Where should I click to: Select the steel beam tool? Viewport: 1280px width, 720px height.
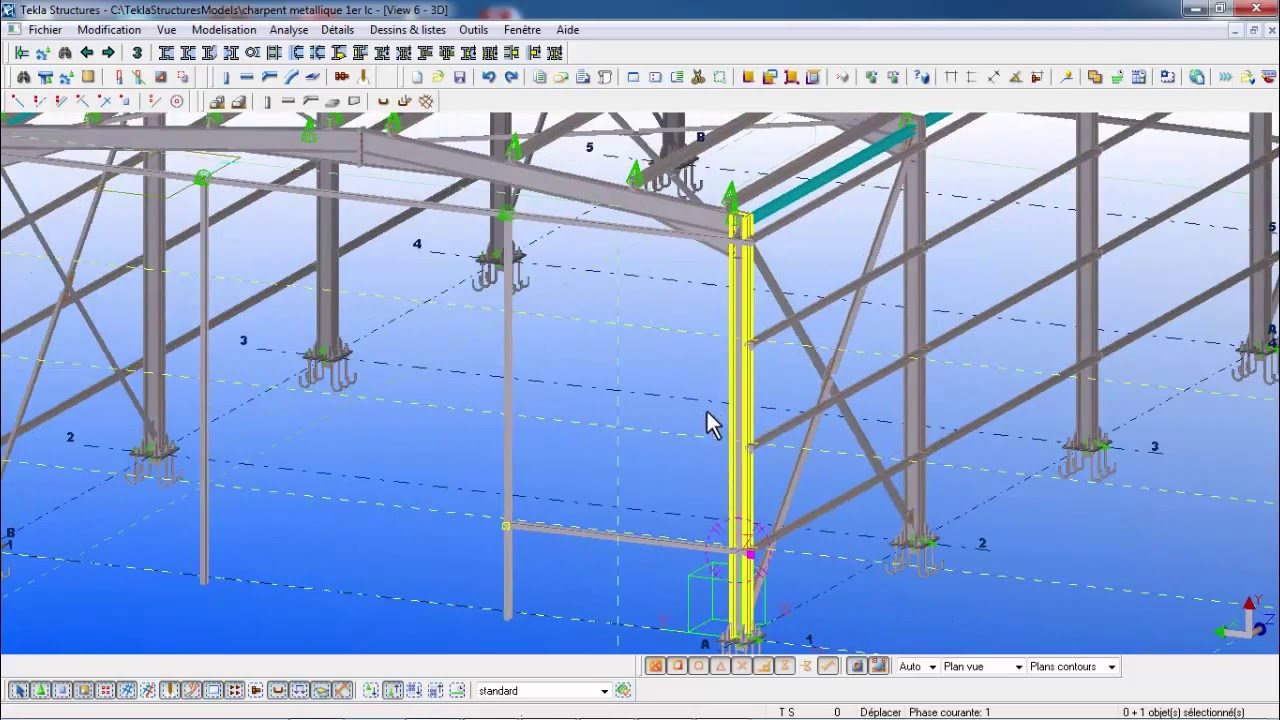[246, 77]
